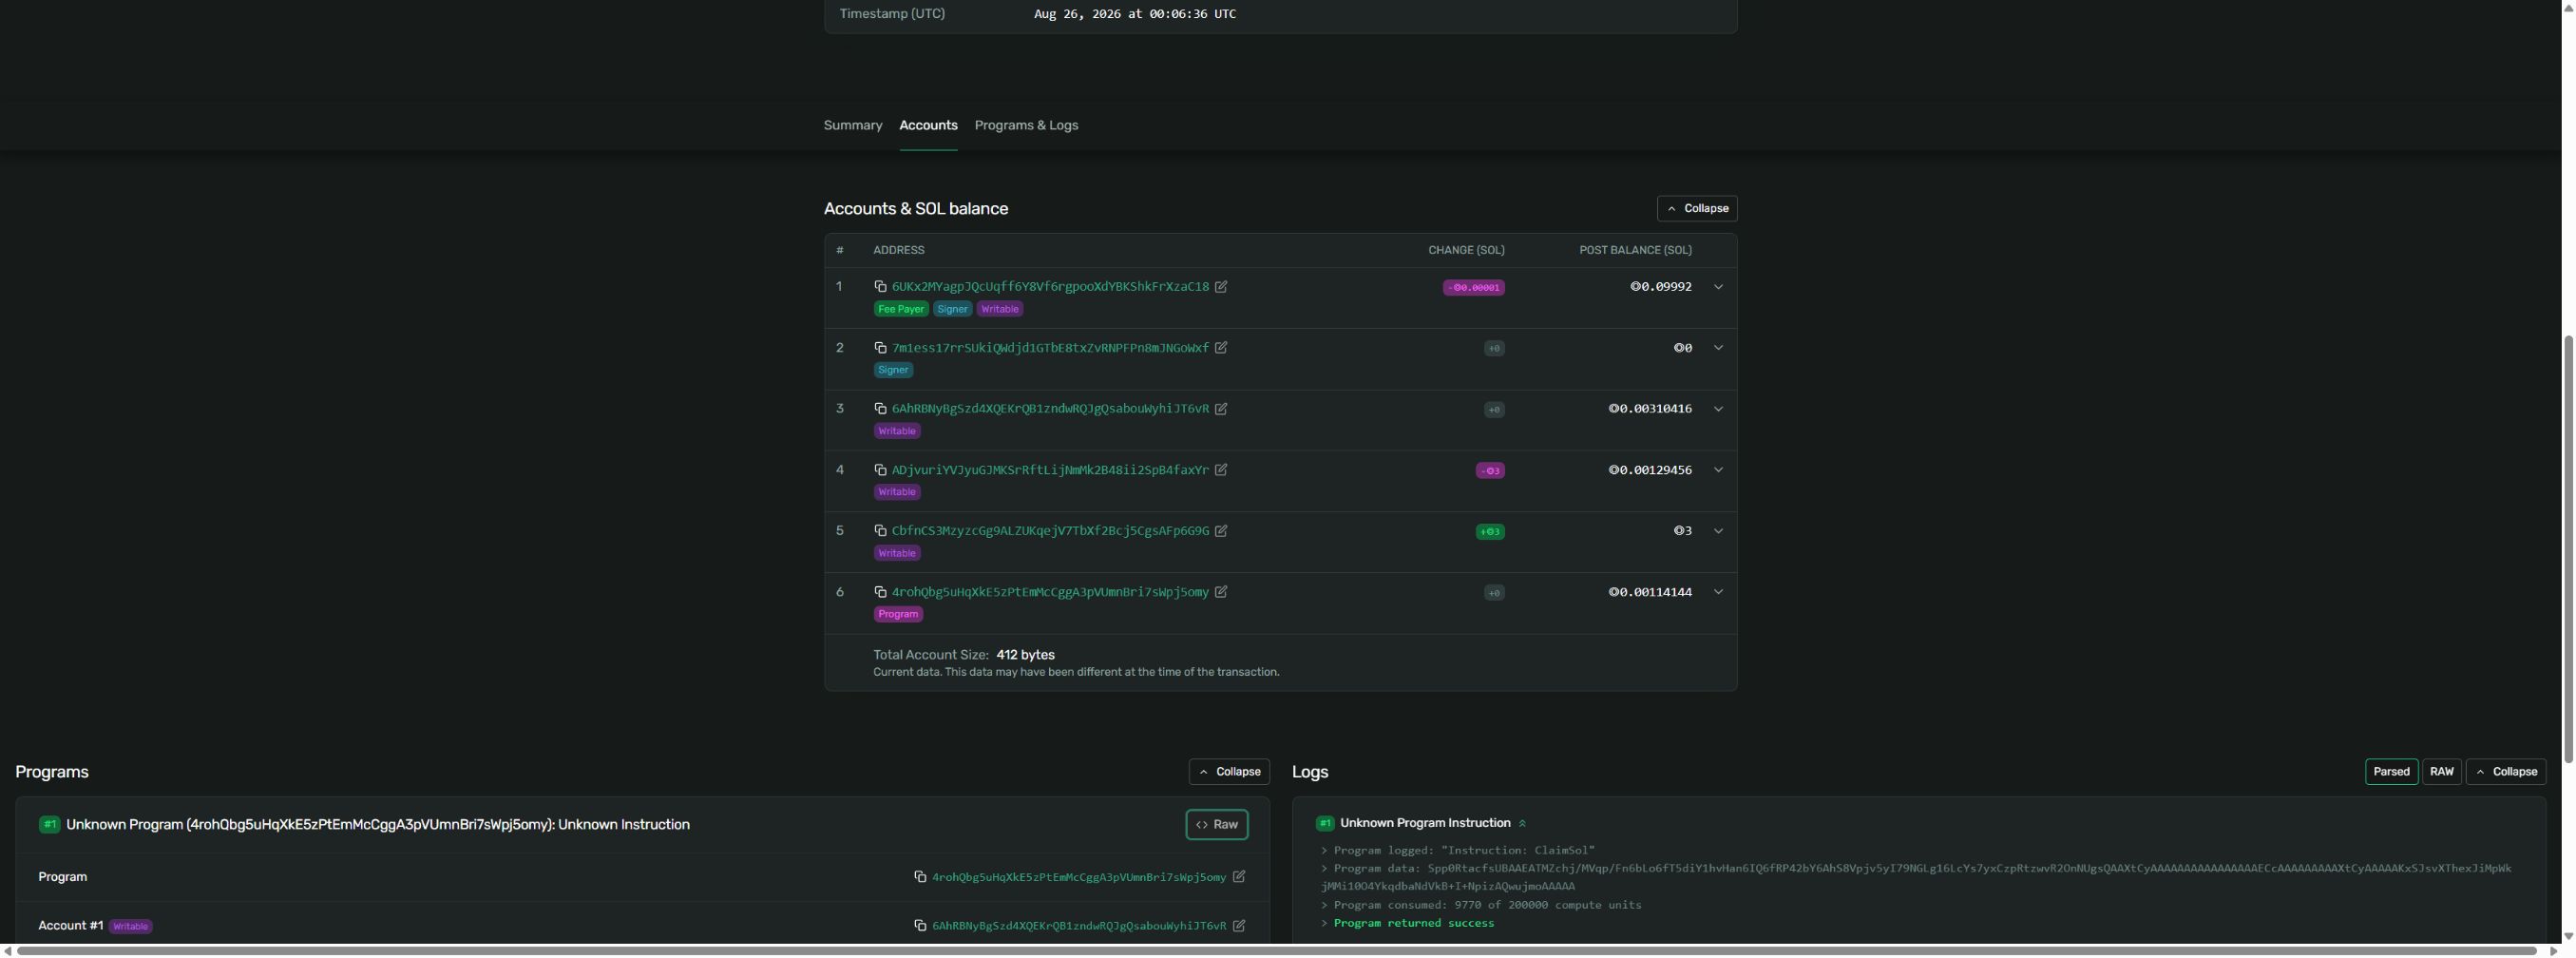2576x958 pixels.
Task: Select the Accounts tab
Action: point(928,126)
